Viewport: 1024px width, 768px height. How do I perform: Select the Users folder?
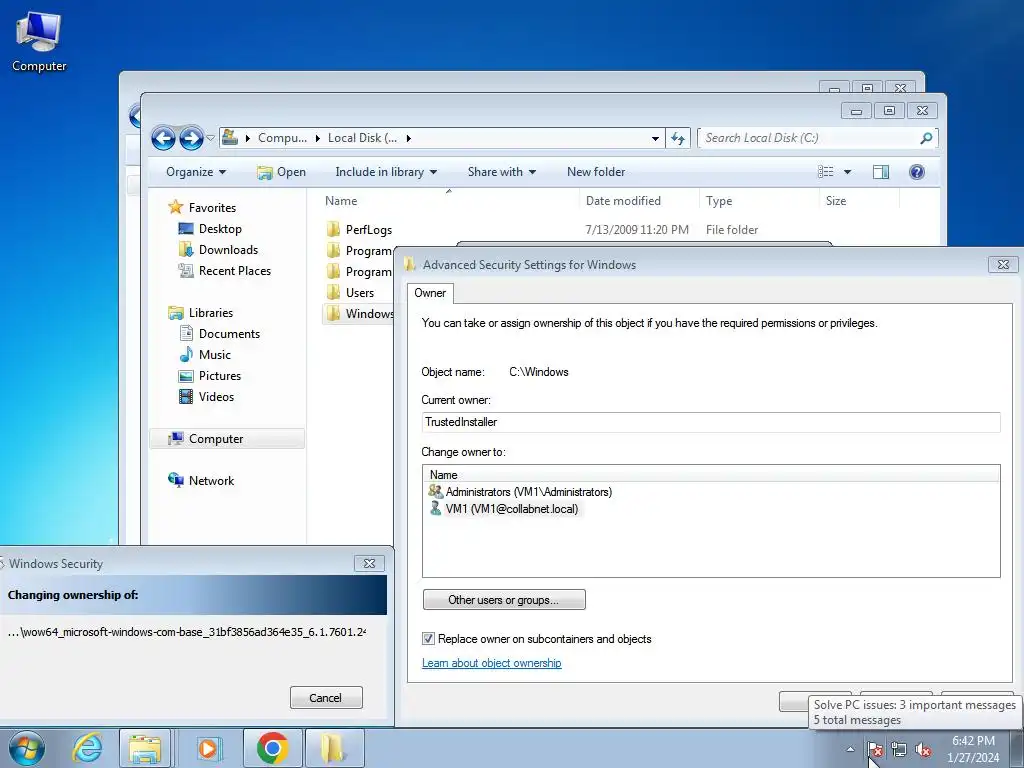[359, 293]
